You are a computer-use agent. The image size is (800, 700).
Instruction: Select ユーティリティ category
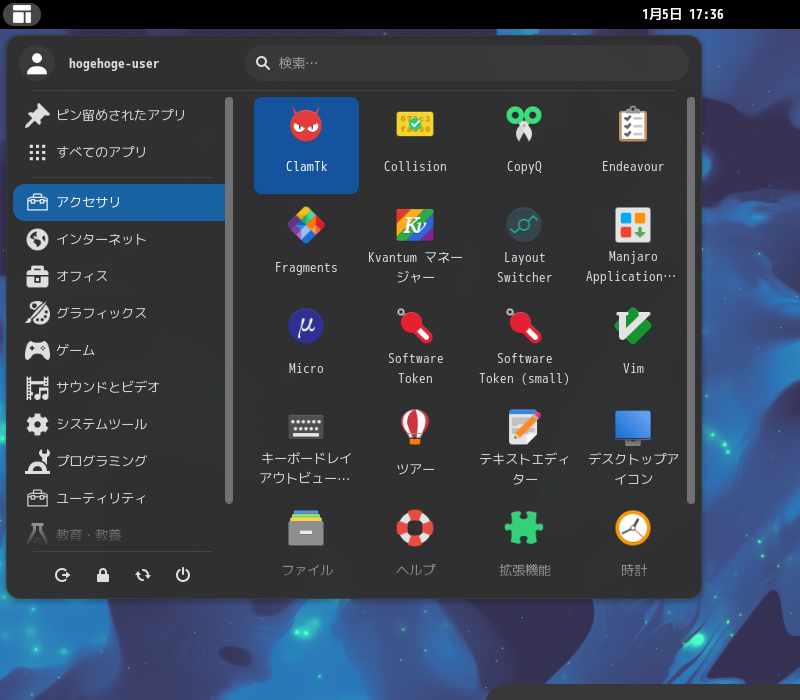pyautogui.click(x=119, y=498)
